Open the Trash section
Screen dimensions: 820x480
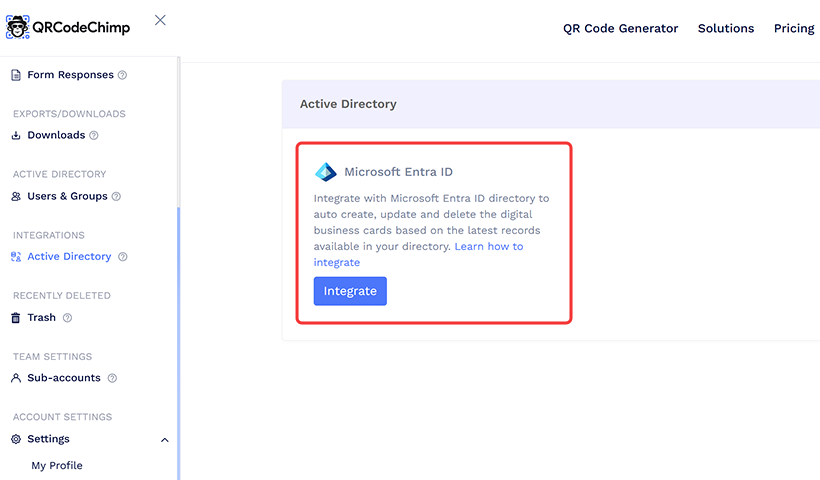pos(41,318)
